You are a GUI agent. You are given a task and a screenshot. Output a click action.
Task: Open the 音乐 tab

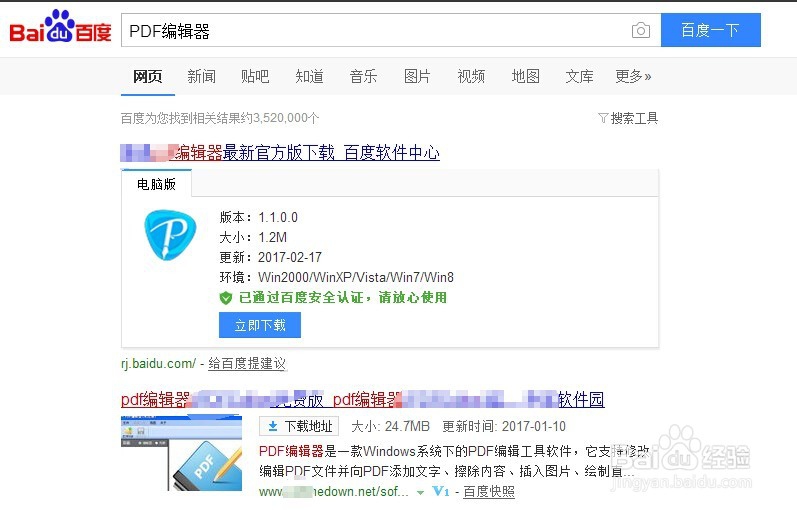363,77
